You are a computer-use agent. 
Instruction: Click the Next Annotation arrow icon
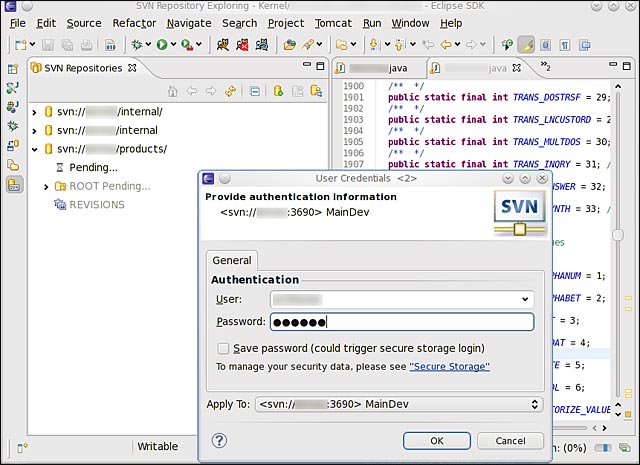375,44
